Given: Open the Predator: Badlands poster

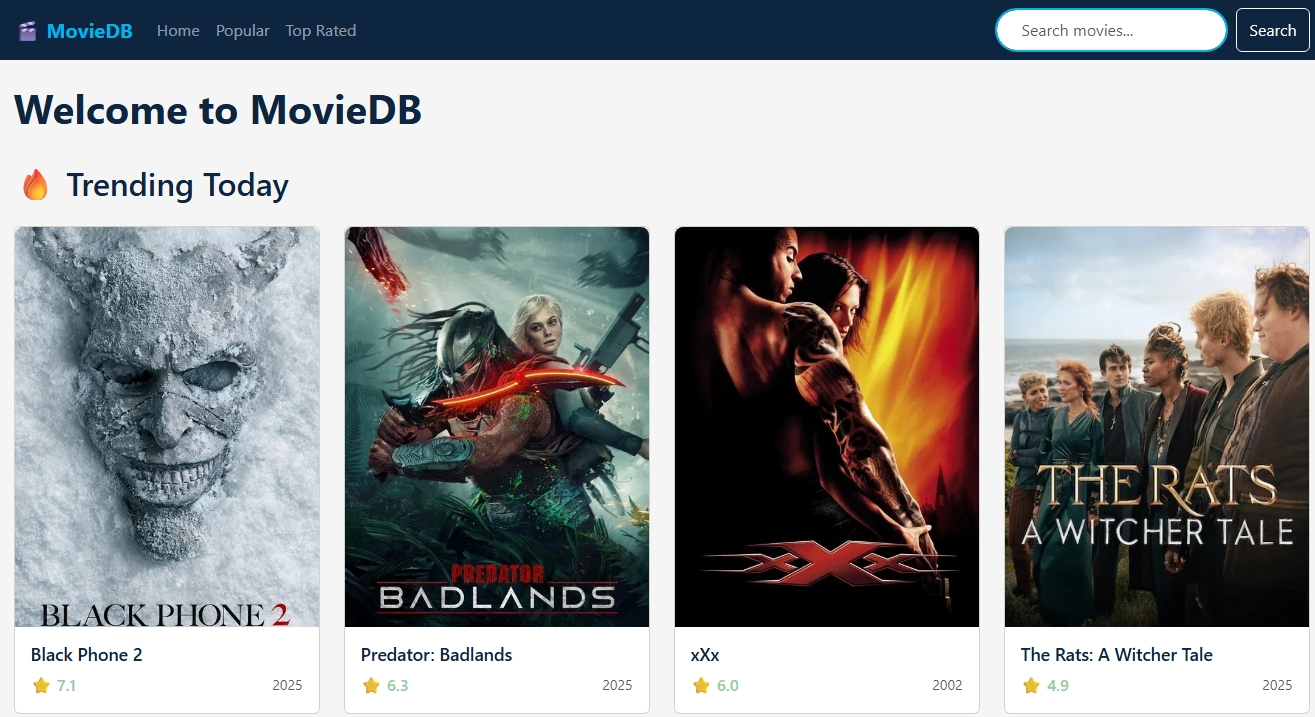Looking at the screenshot, I should click(497, 427).
